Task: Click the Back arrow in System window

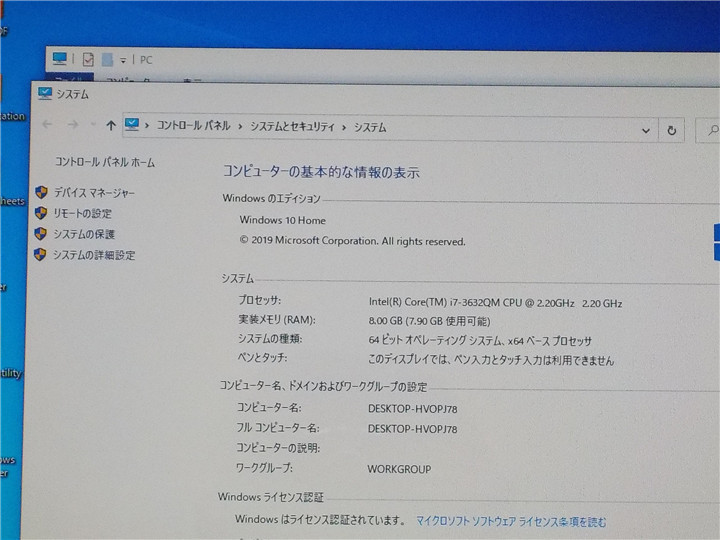Action: click(47, 124)
